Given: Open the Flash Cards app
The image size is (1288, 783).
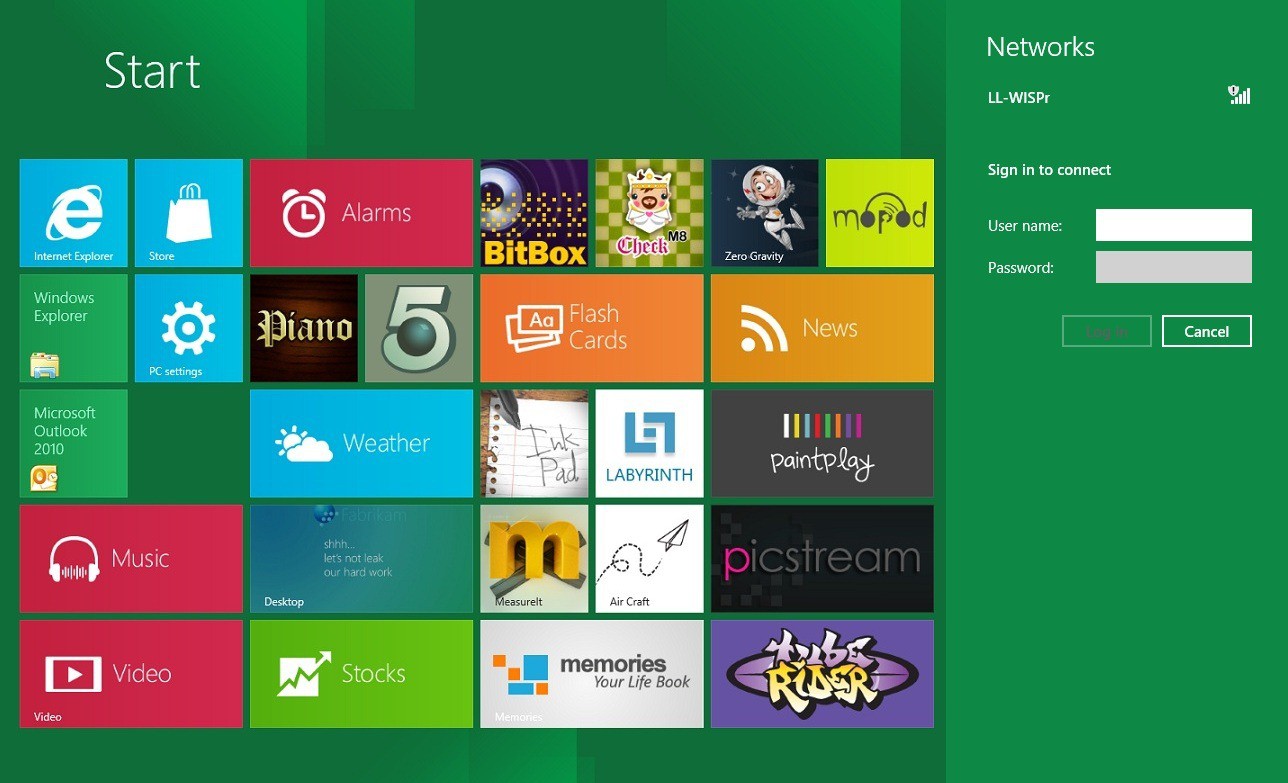Looking at the screenshot, I should tap(591, 327).
